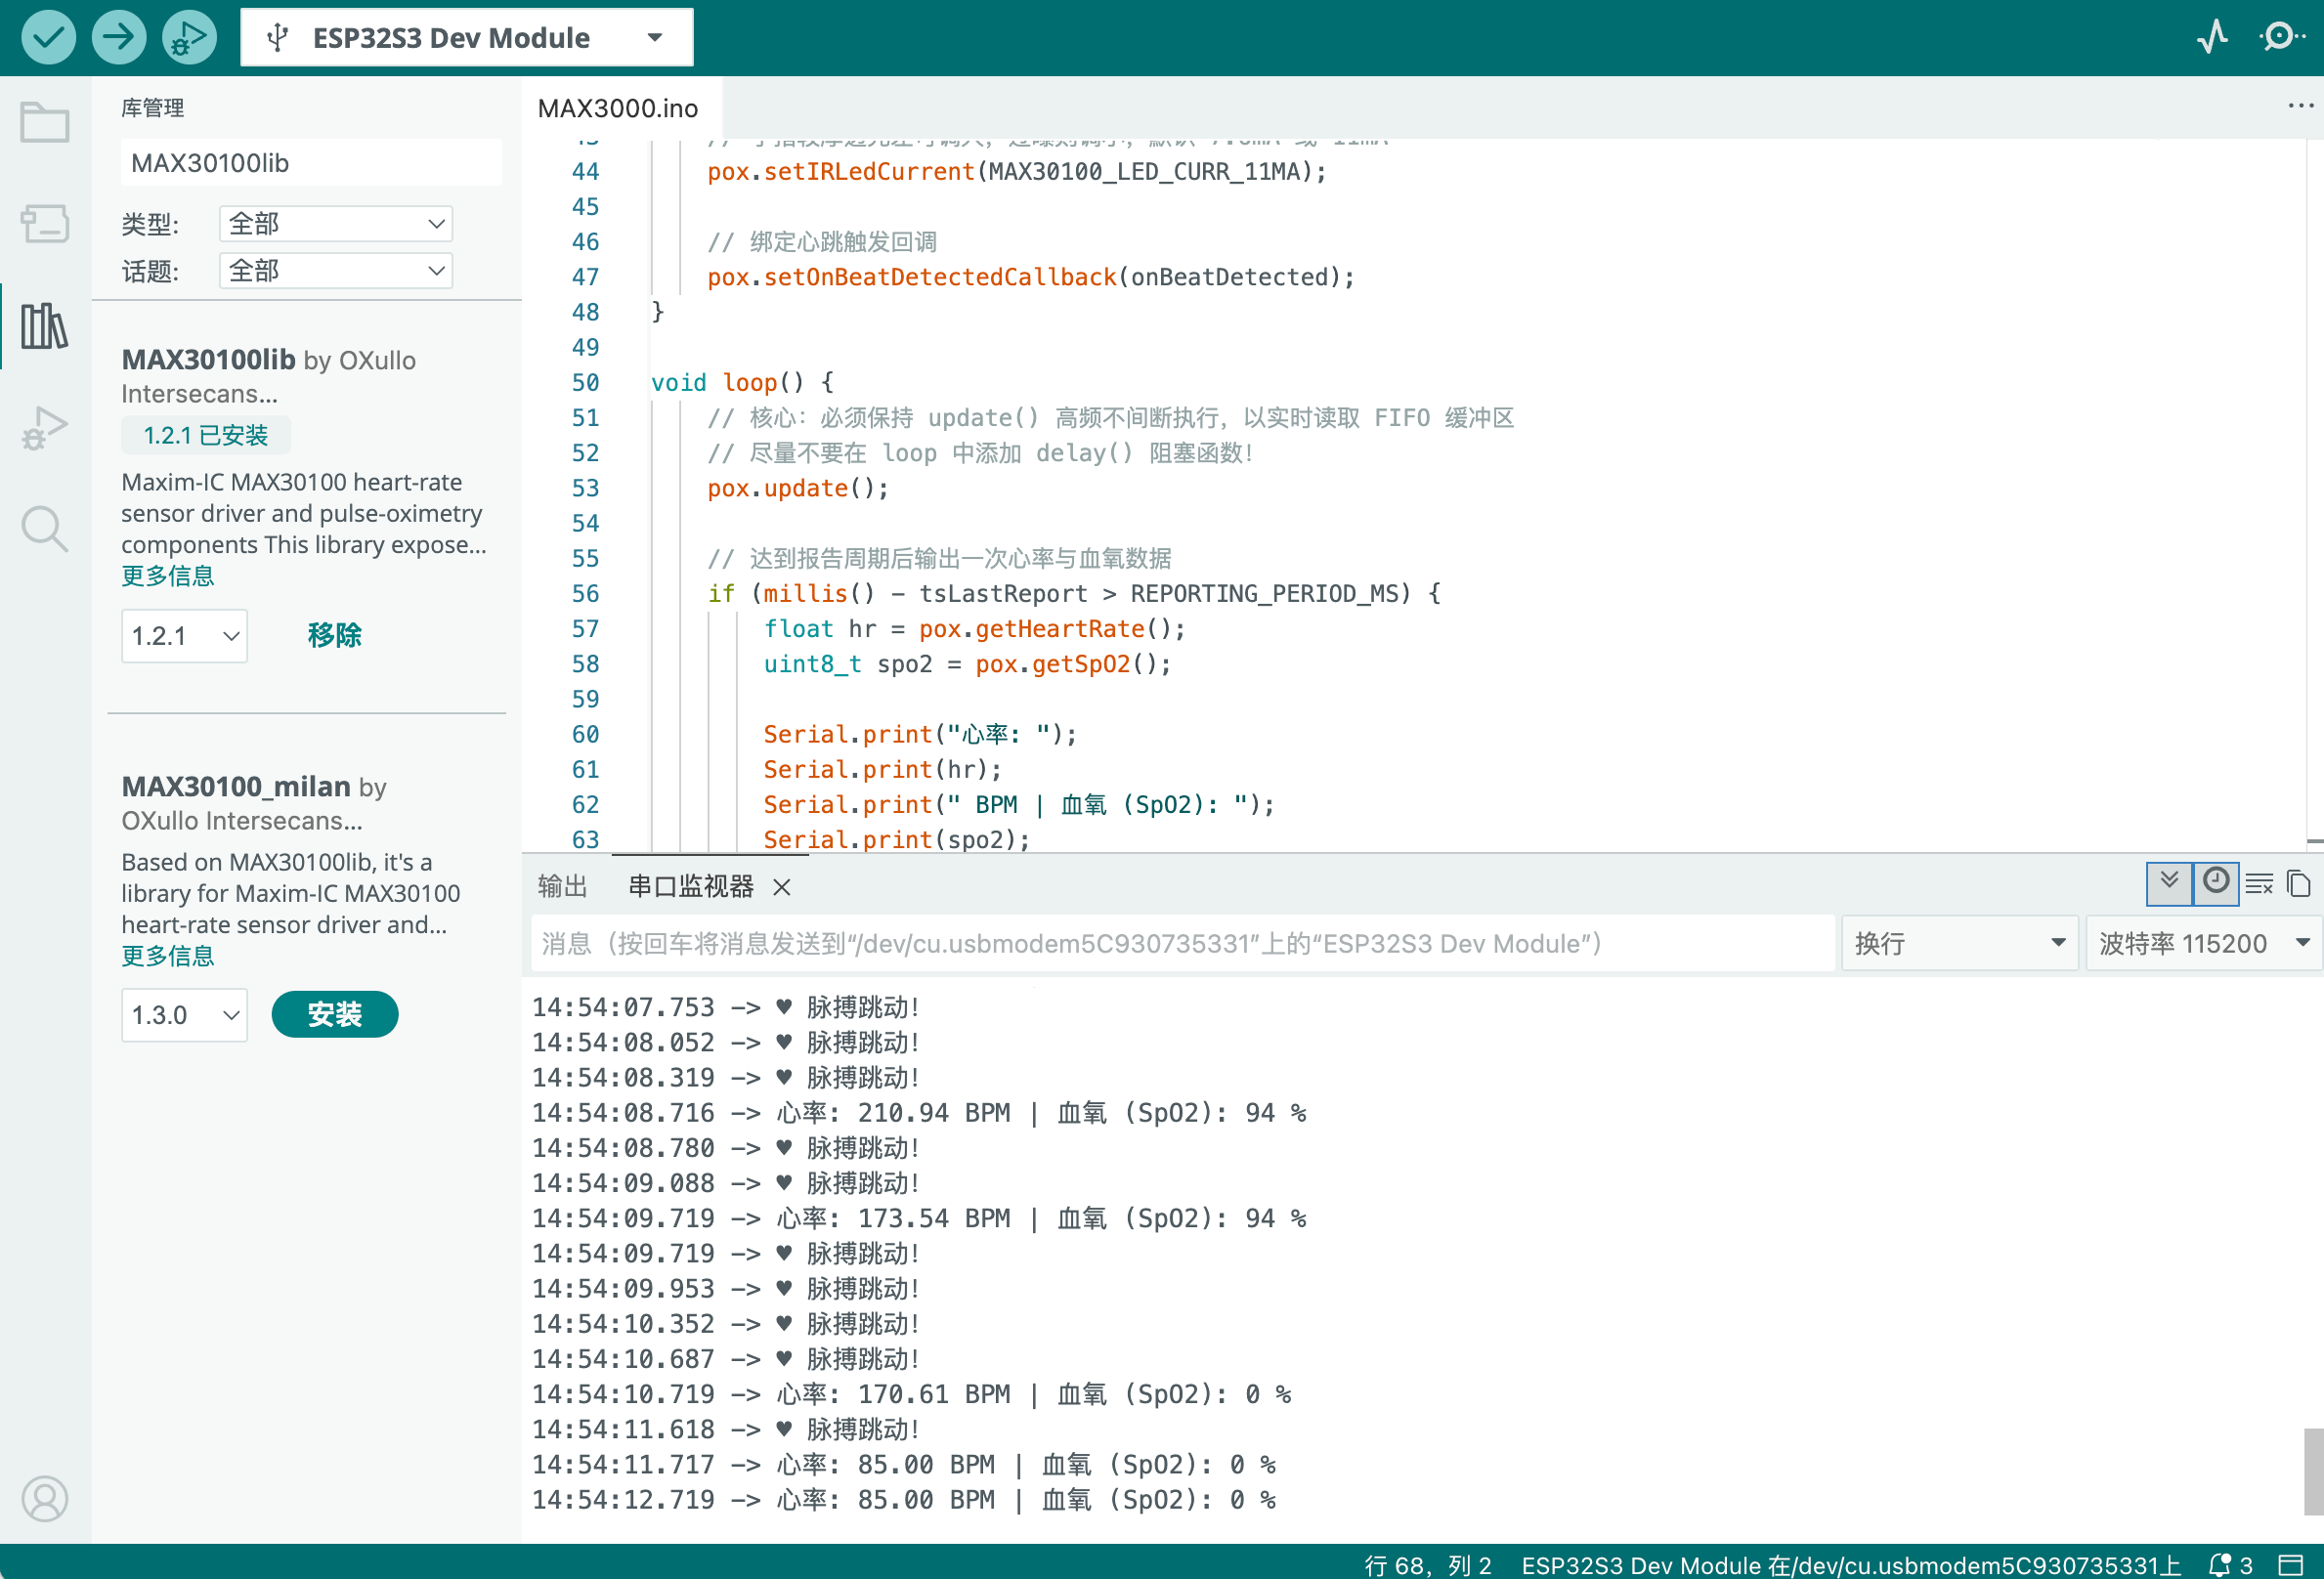Click the MAX30100_milan library title
Screen dimensions: 2324x1579
236,786
